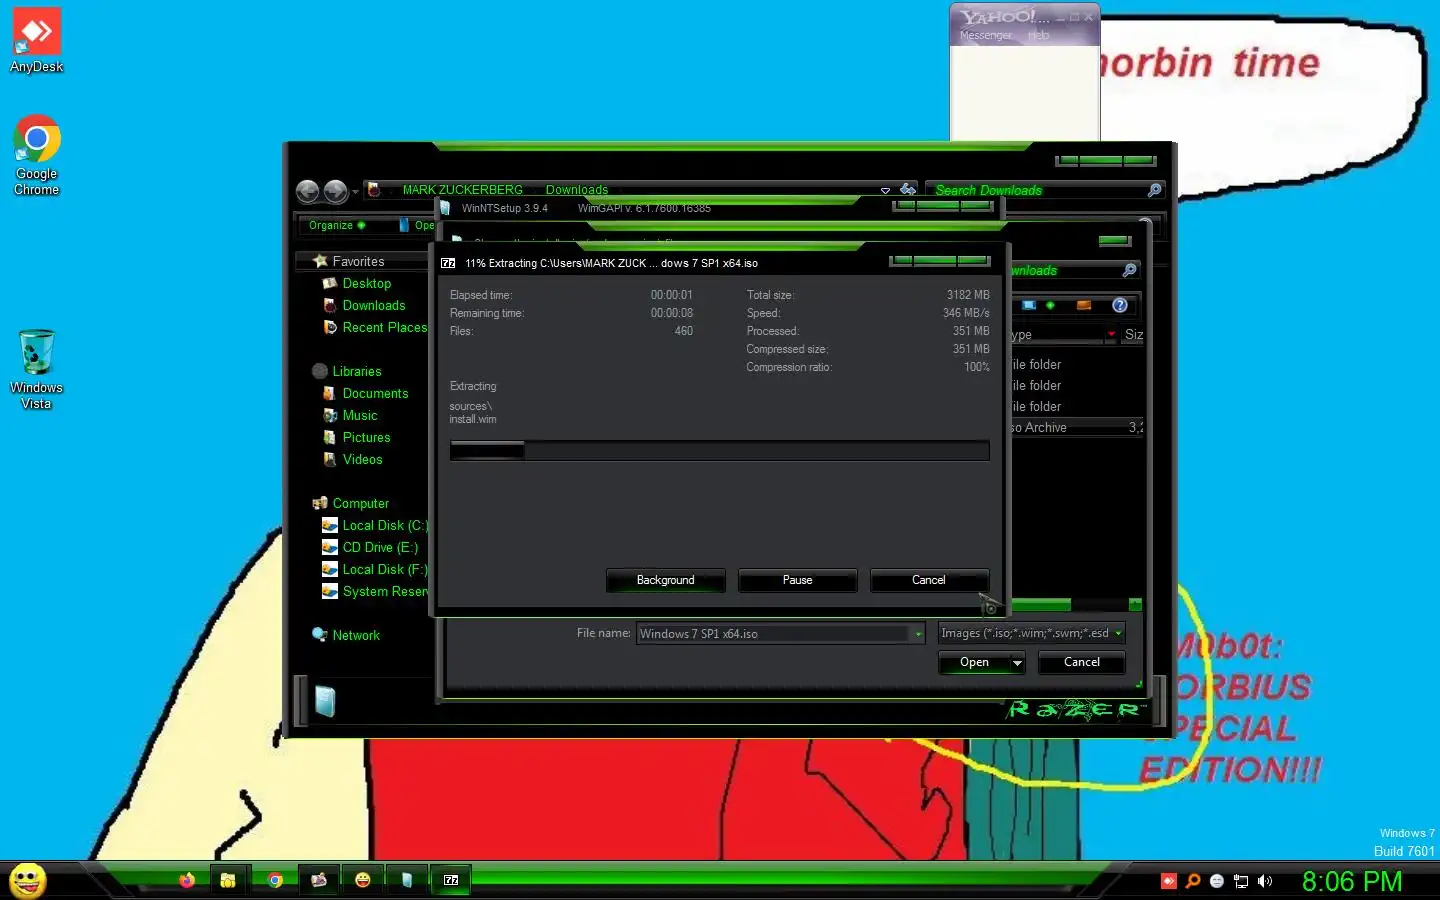
Task: Switch to the 7-Zip taskbar button
Action: click(x=451, y=880)
